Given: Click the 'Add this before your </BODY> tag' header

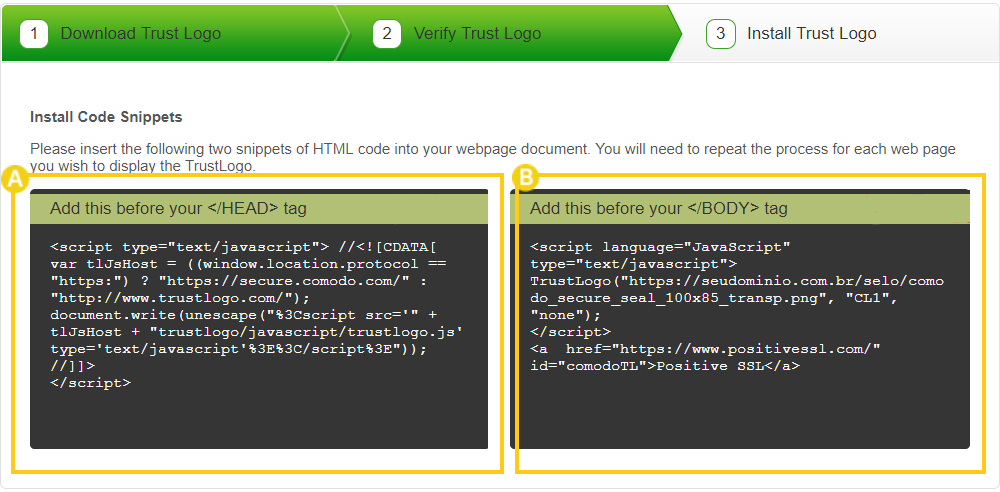Looking at the screenshot, I should [740, 209].
